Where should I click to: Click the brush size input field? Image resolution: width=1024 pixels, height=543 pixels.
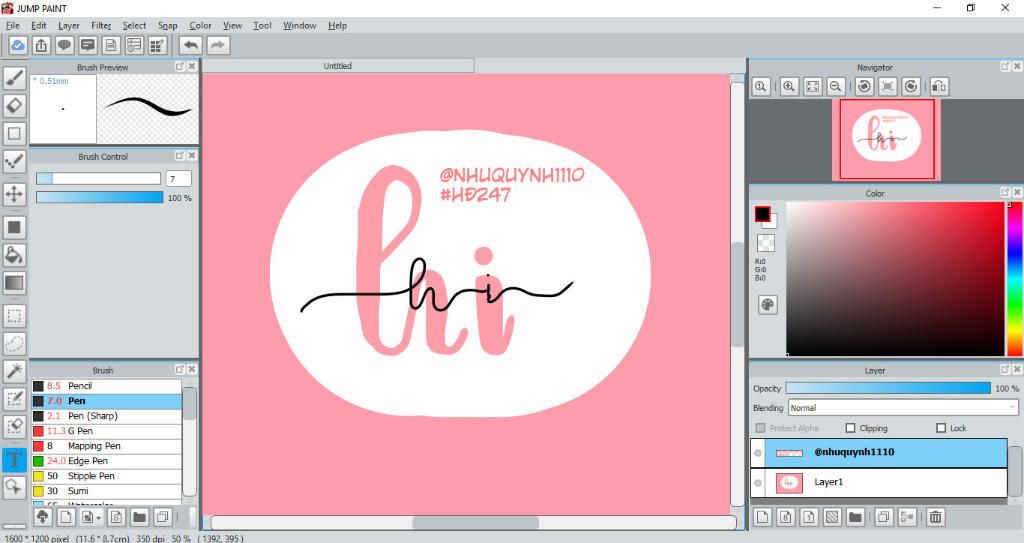click(179, 178)
